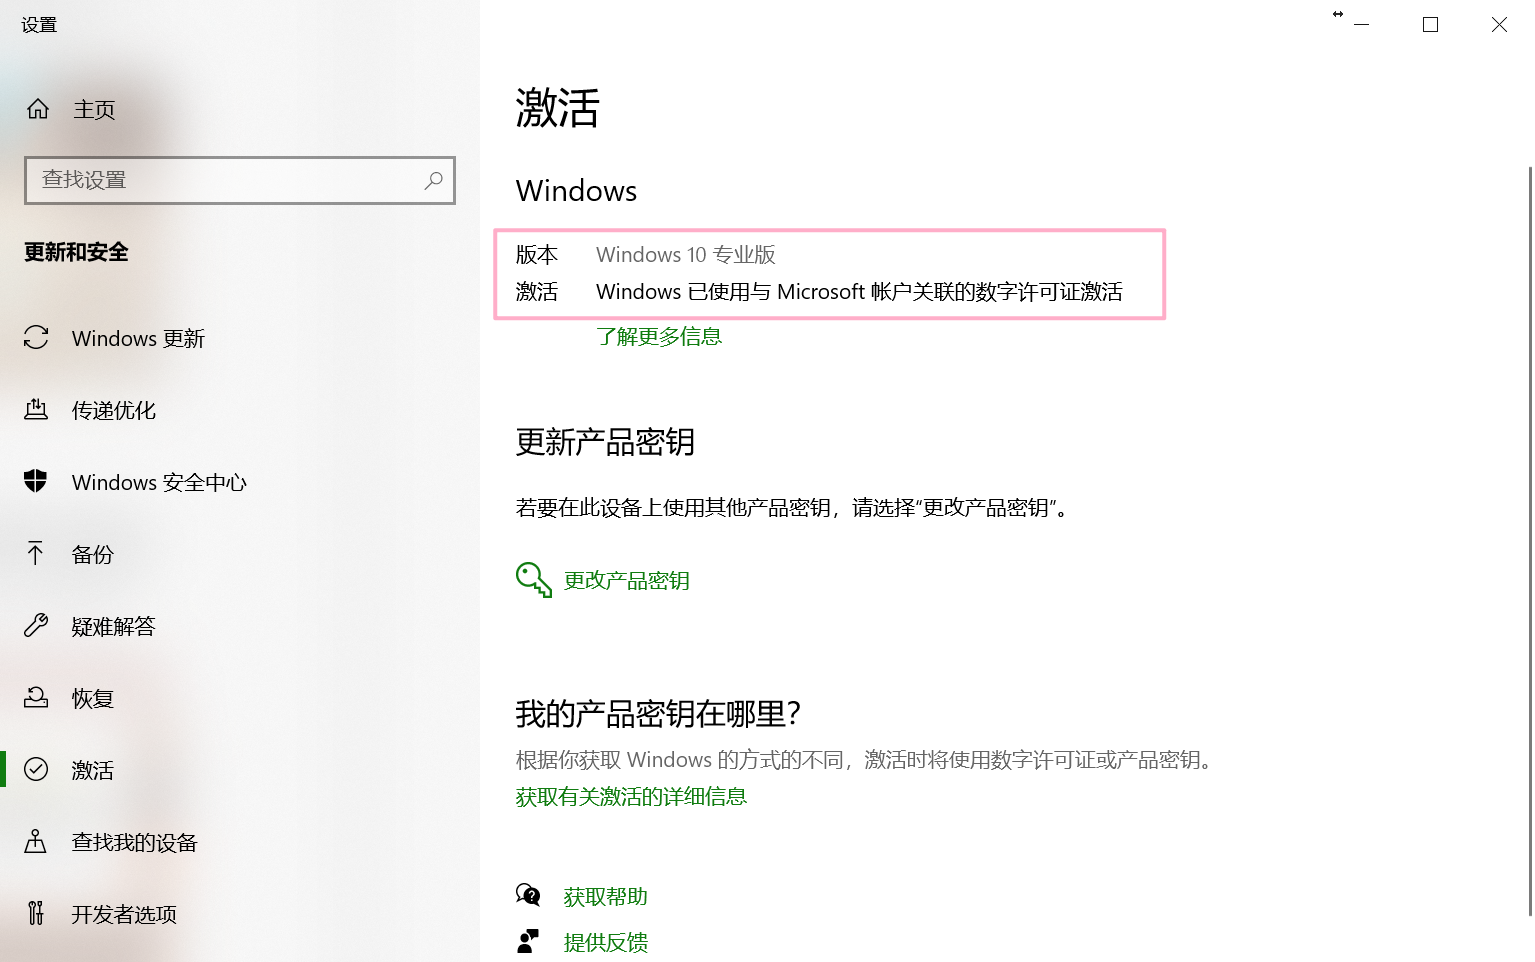Screen dimensions: 1535x962
Task: Switch to 疑难解答 in the sidebar
Action: [x=113, y=626]
